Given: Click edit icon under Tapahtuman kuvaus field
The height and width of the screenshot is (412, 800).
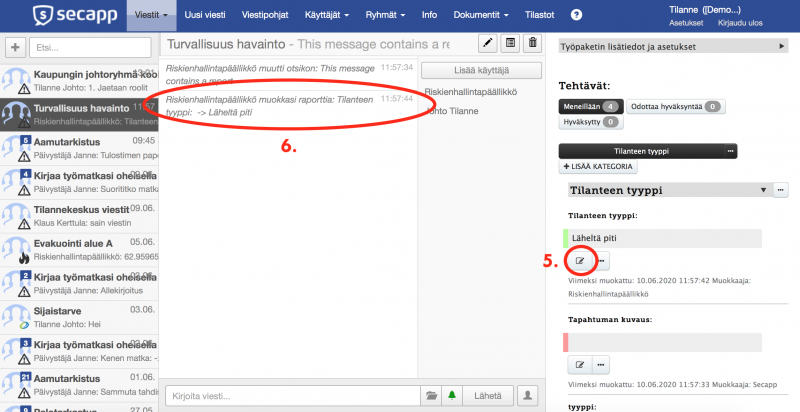Looking at the screenshot, I should click(x=580, y=365).
